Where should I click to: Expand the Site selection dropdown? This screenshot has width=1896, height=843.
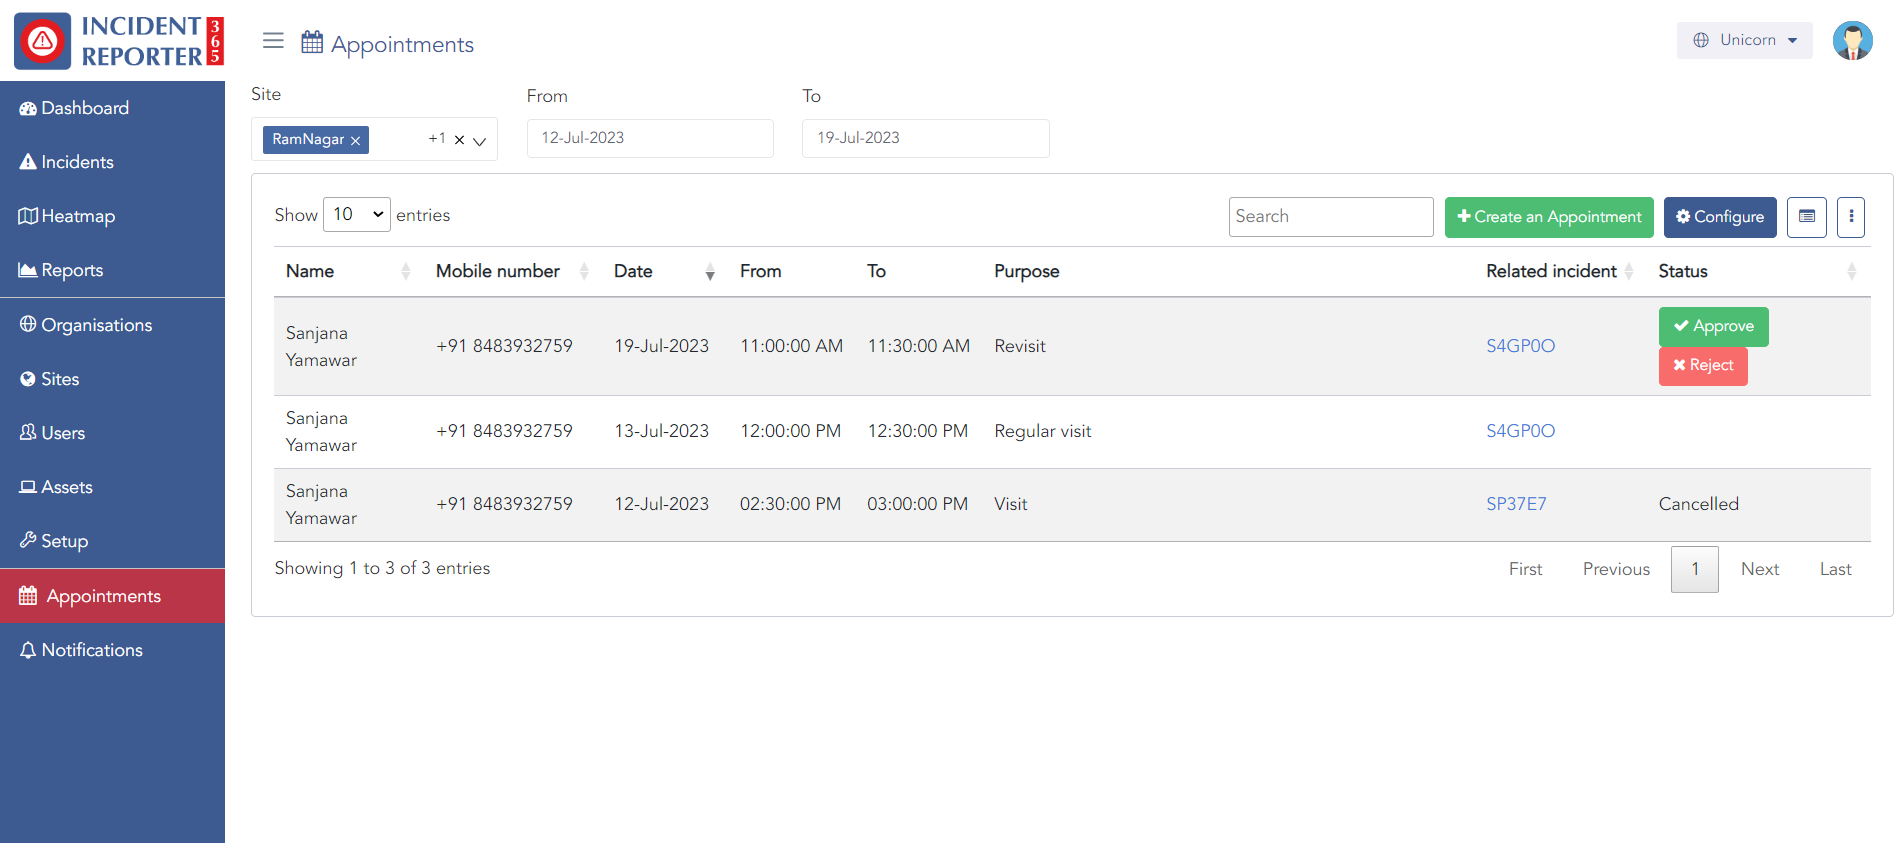(x=480, y=141)
